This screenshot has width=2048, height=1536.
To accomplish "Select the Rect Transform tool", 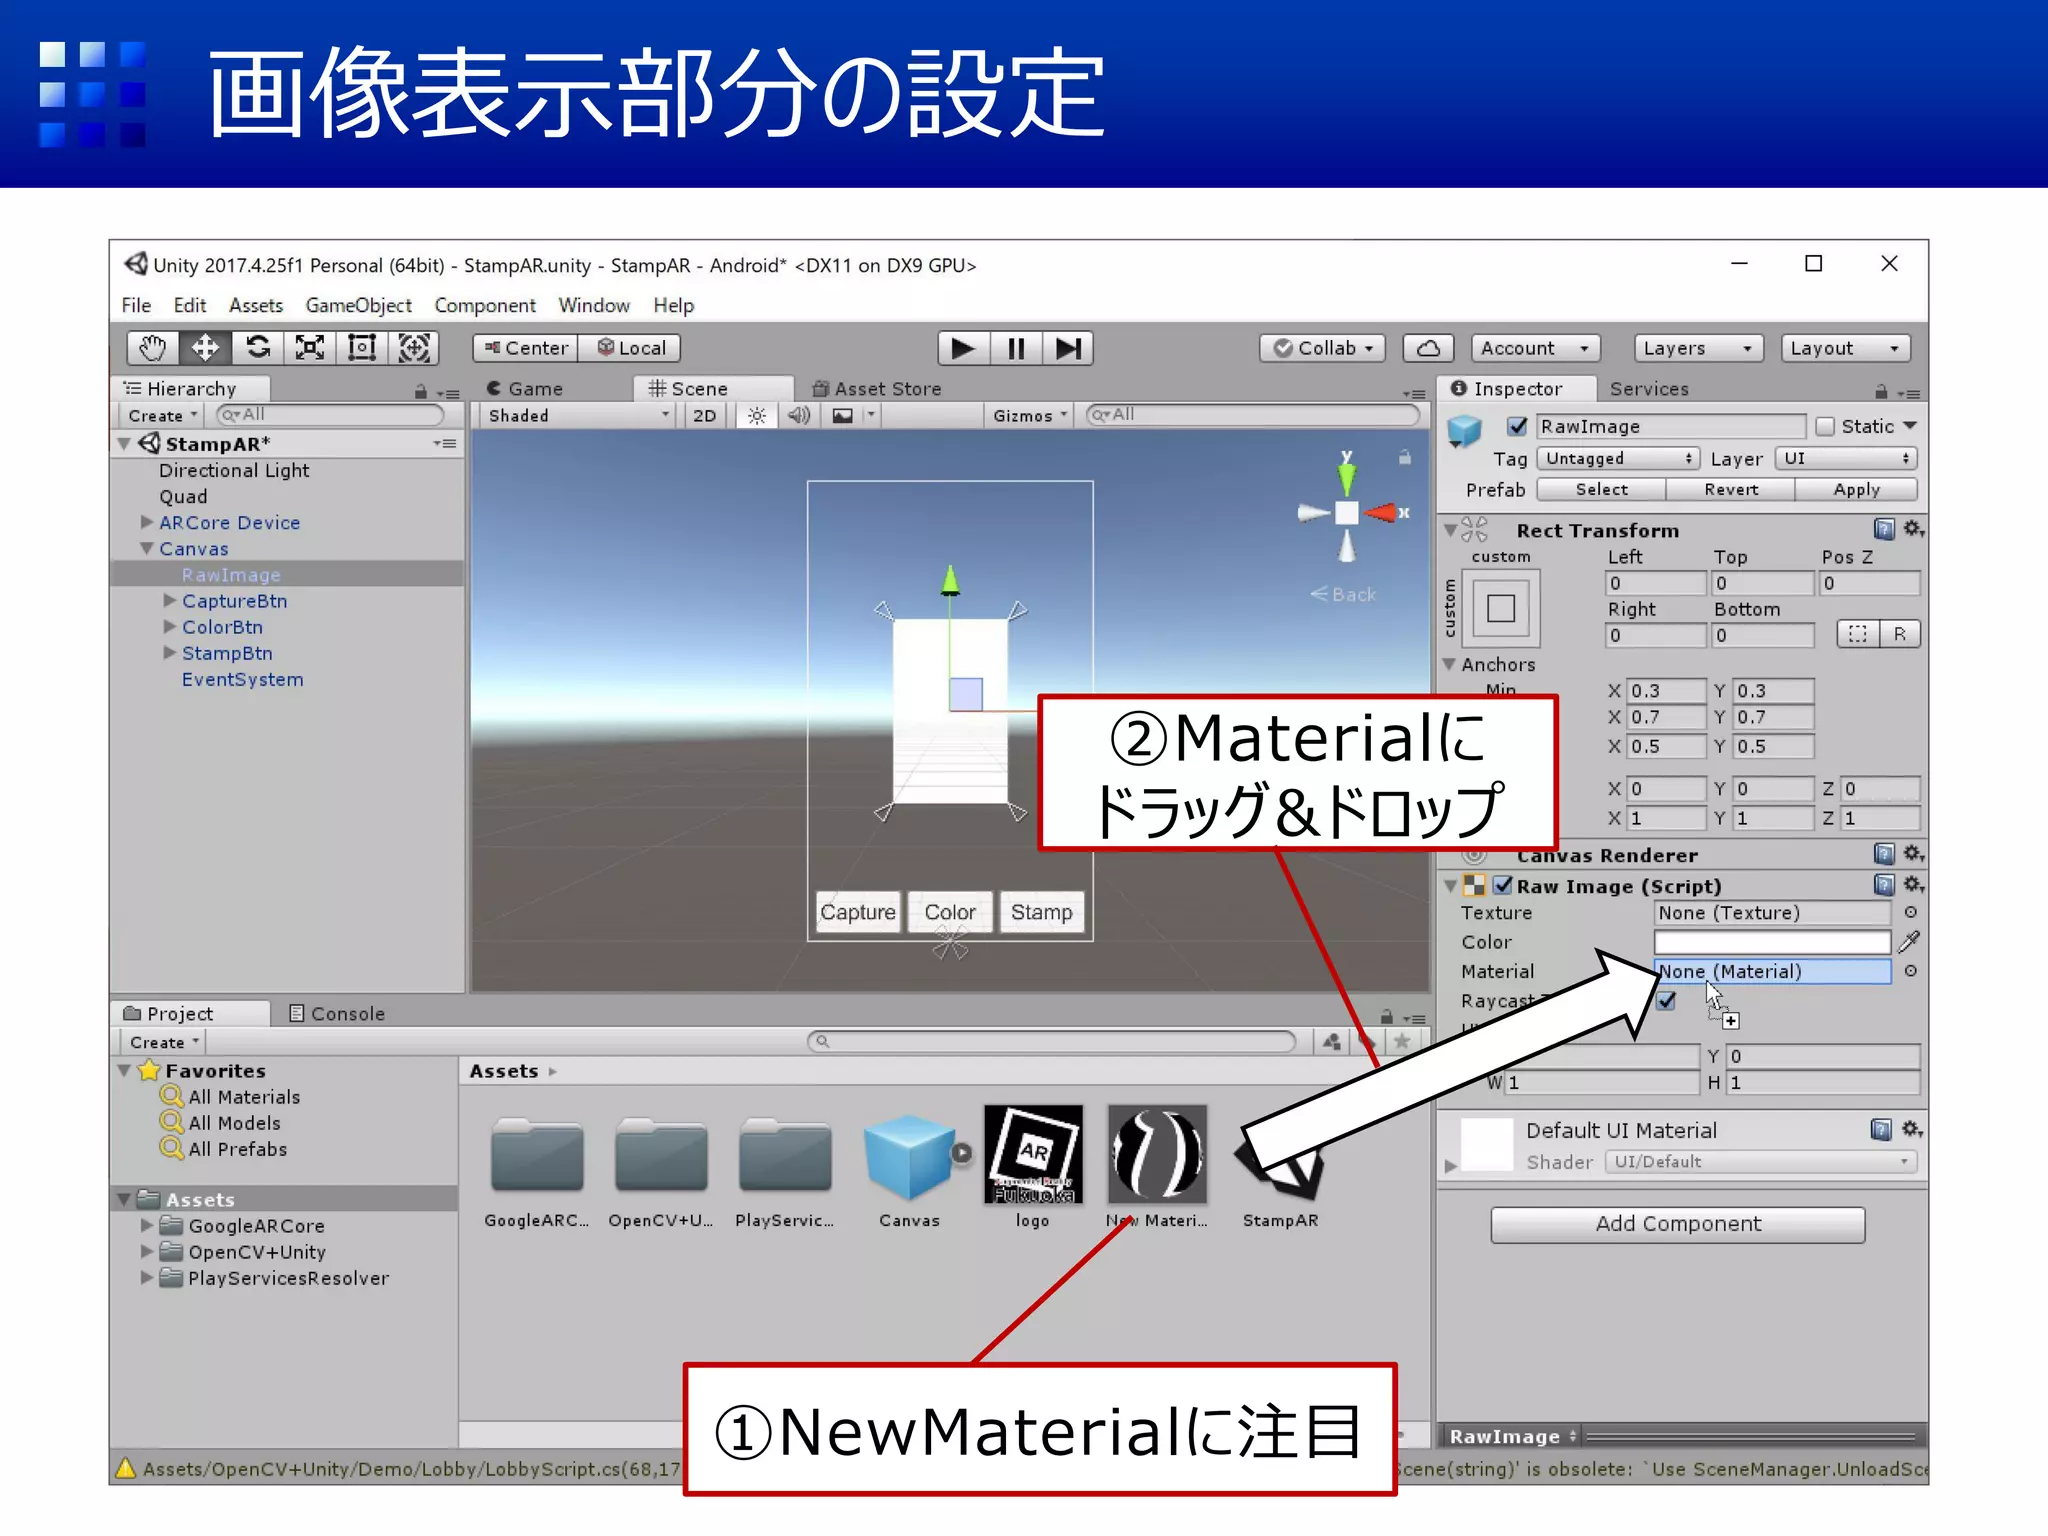I will coord(362,348).
